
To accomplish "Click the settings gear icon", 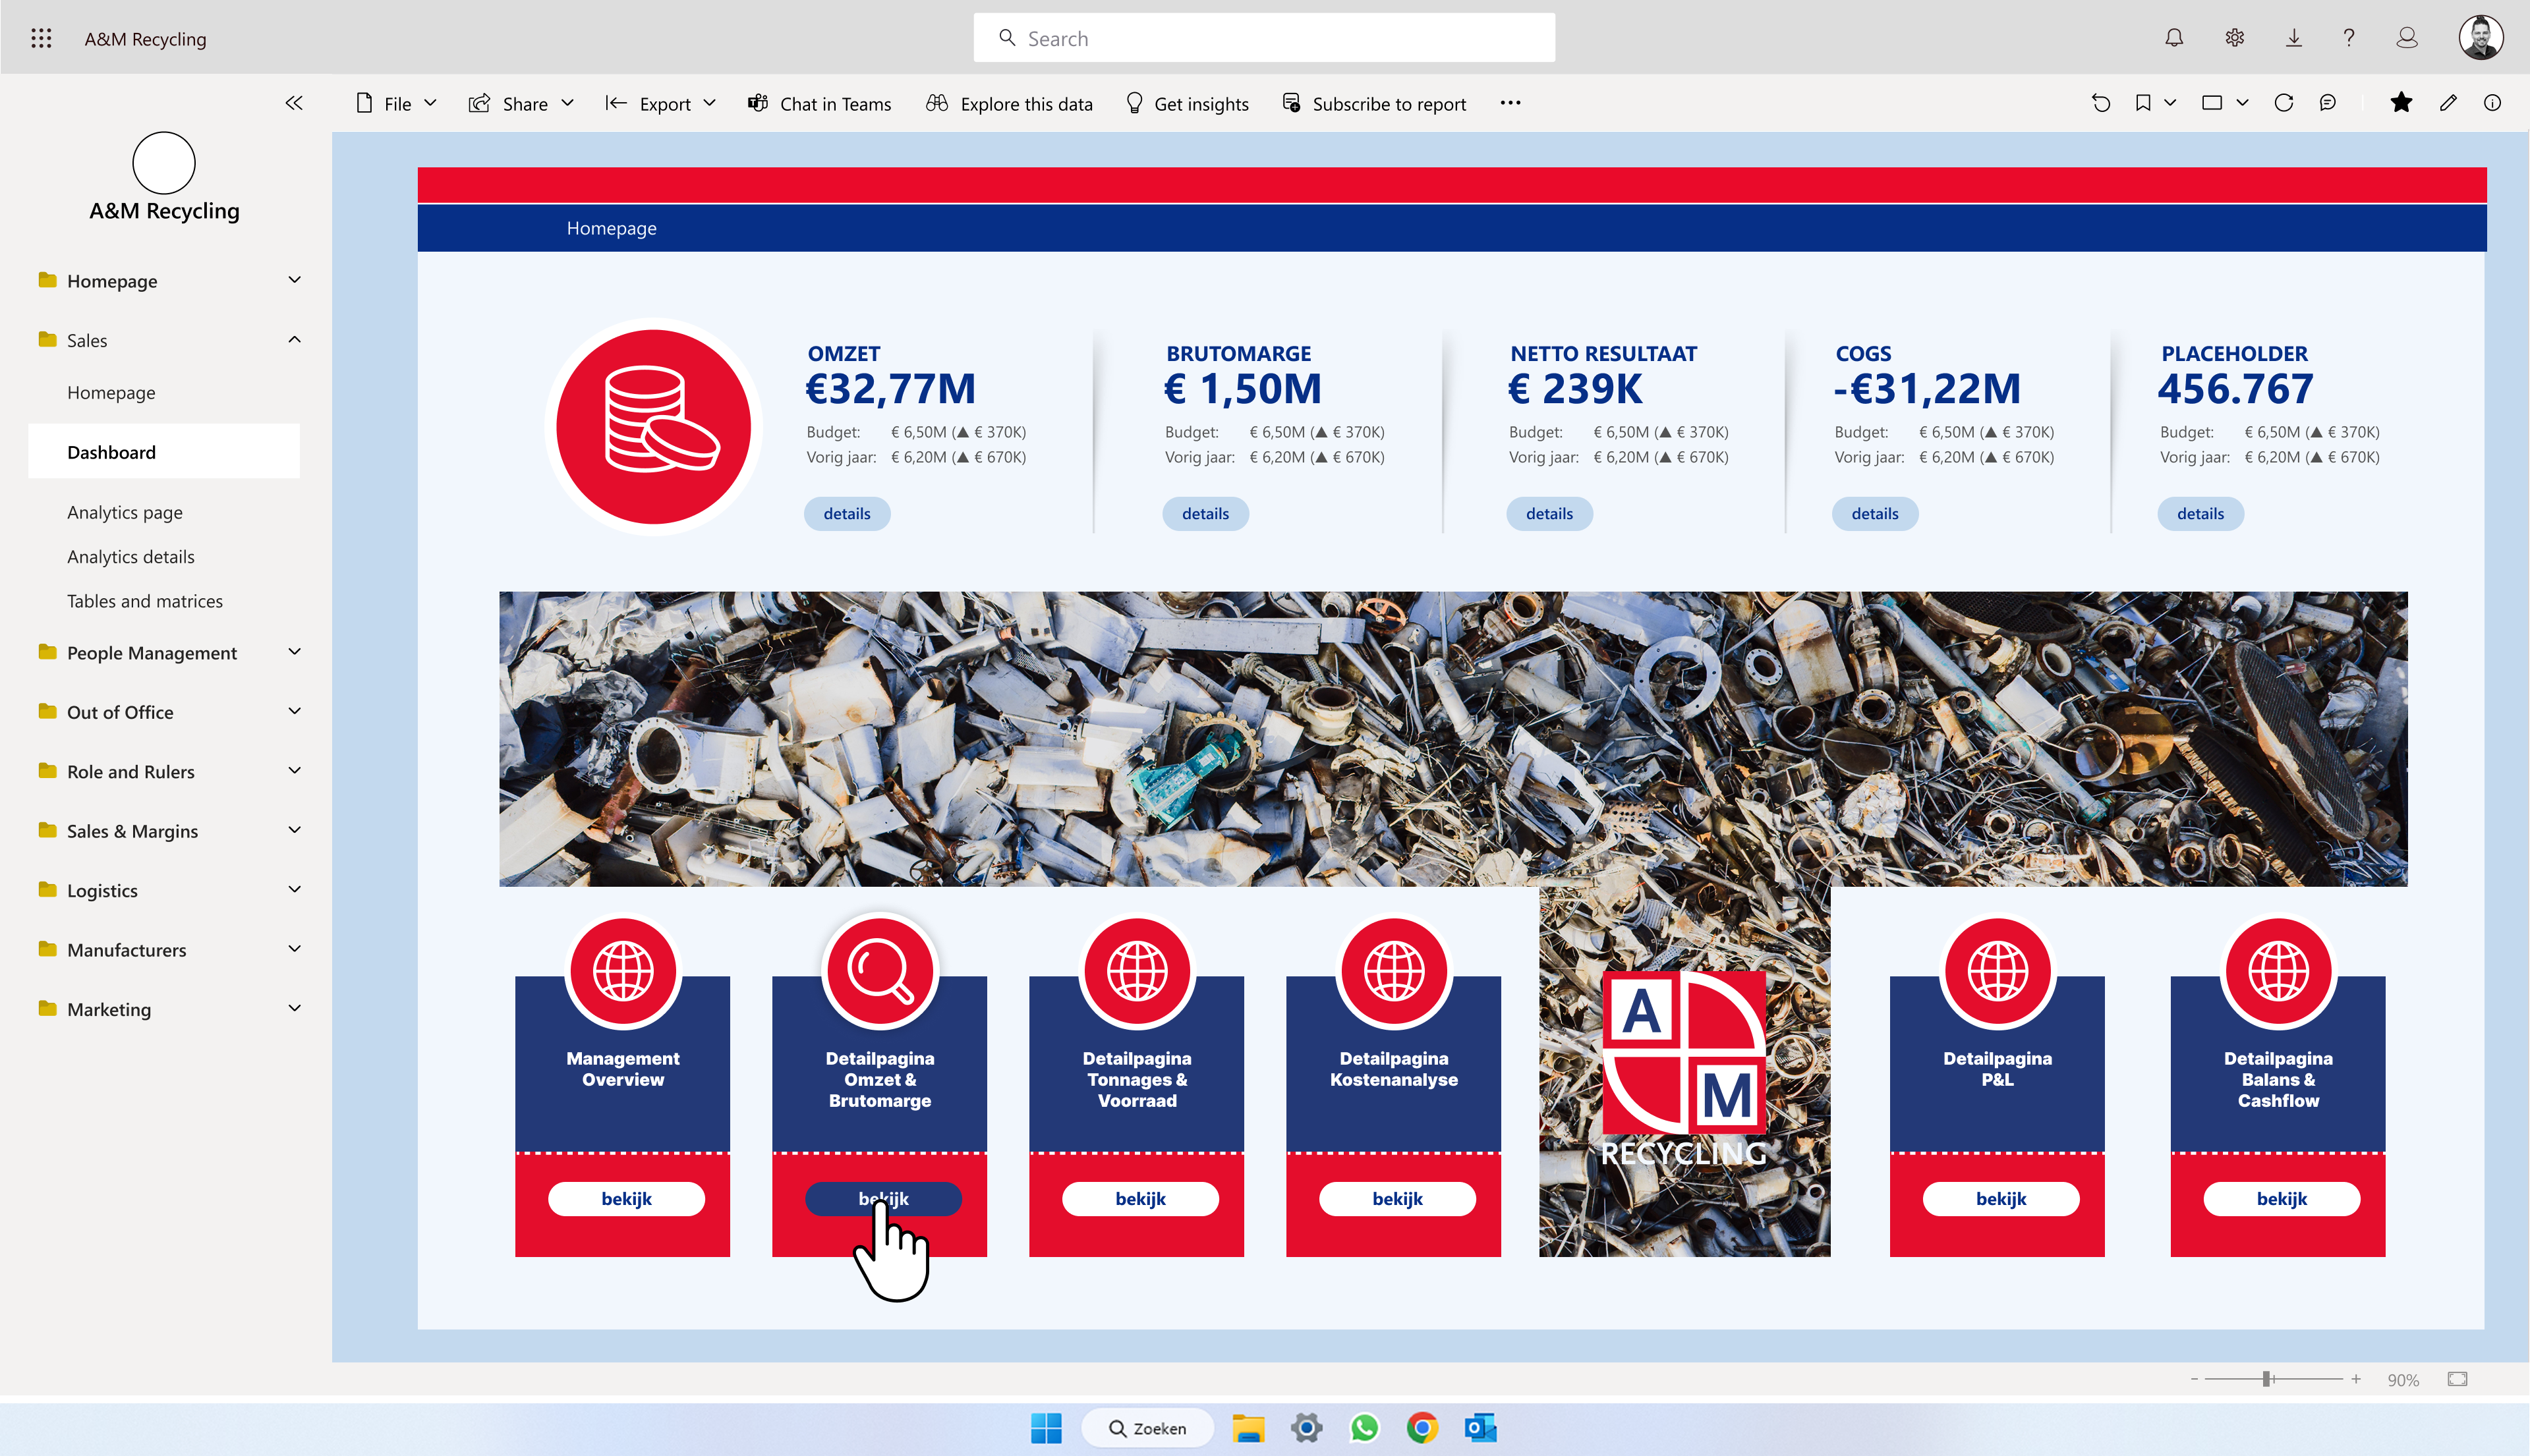I will [2234, 38].
